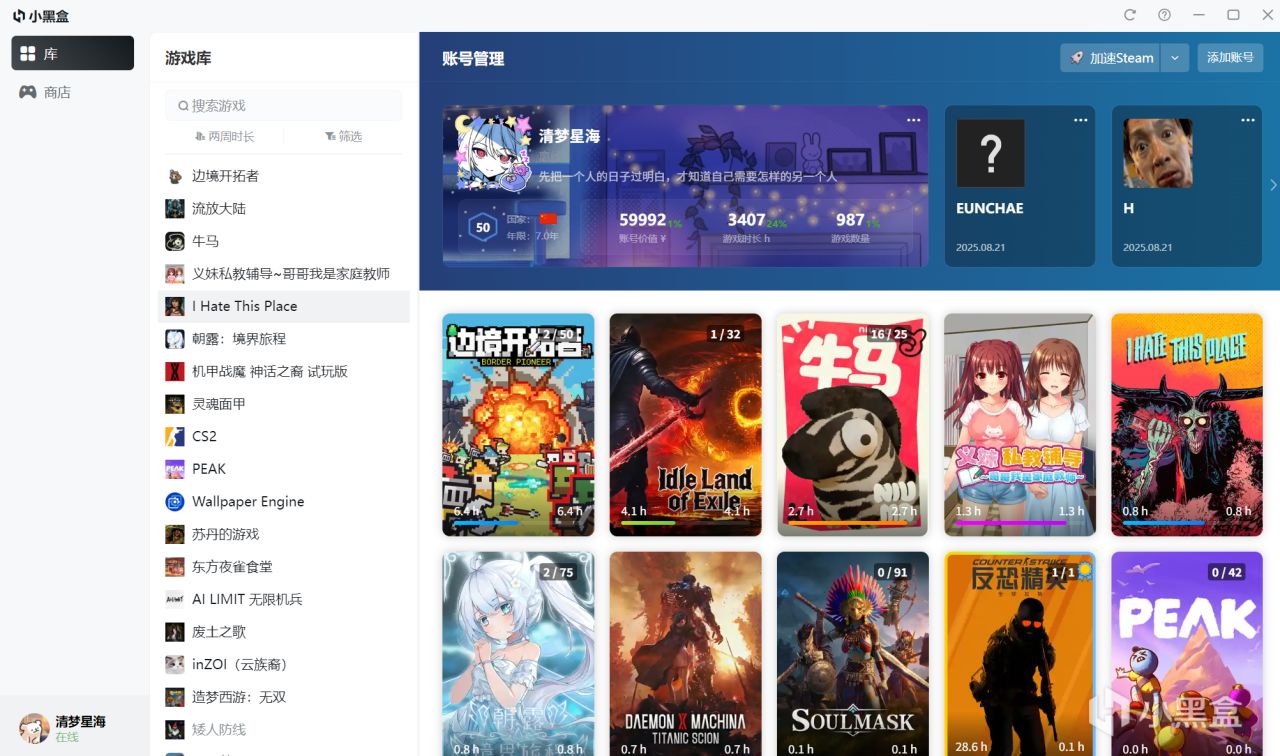
Task: Select the EUNCHAE account card
Action: [1020, 186]
